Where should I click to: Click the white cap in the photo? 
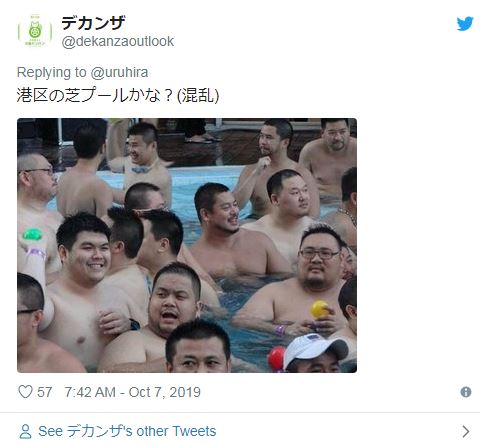[314, 349]
